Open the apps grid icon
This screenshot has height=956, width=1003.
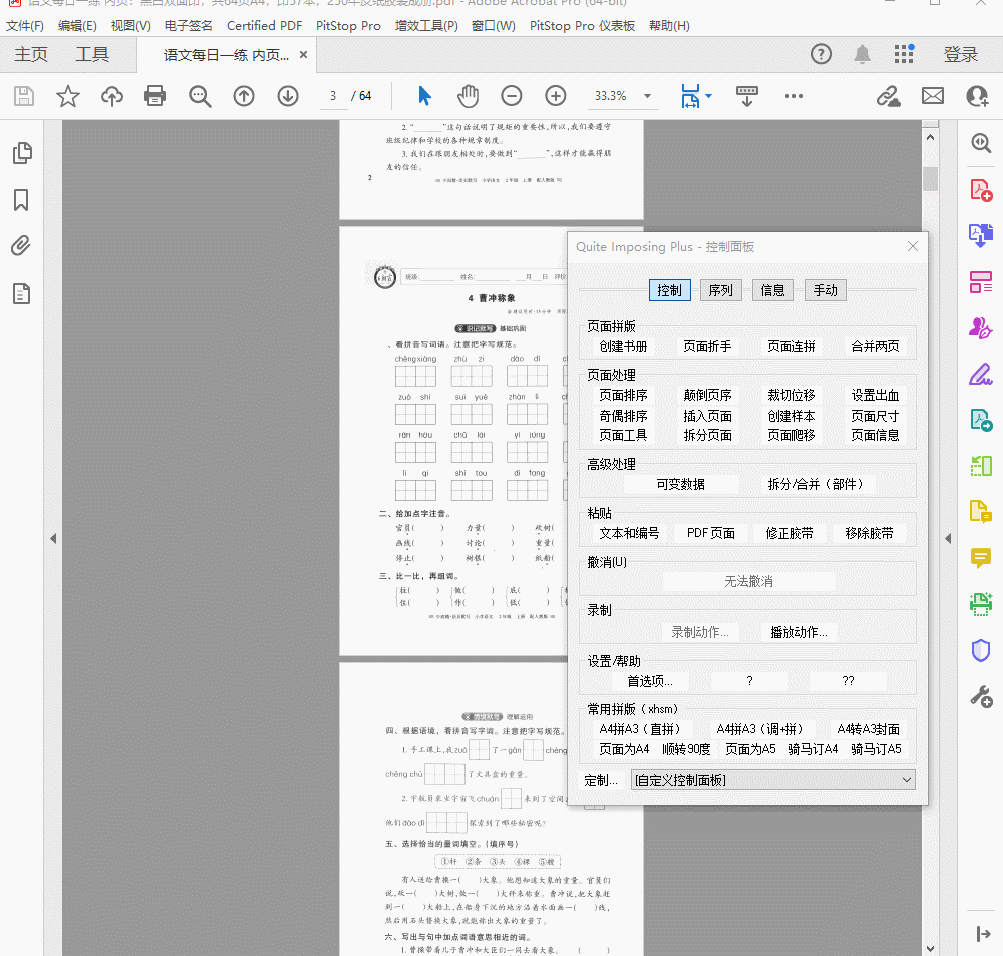[x=904, y=54]
